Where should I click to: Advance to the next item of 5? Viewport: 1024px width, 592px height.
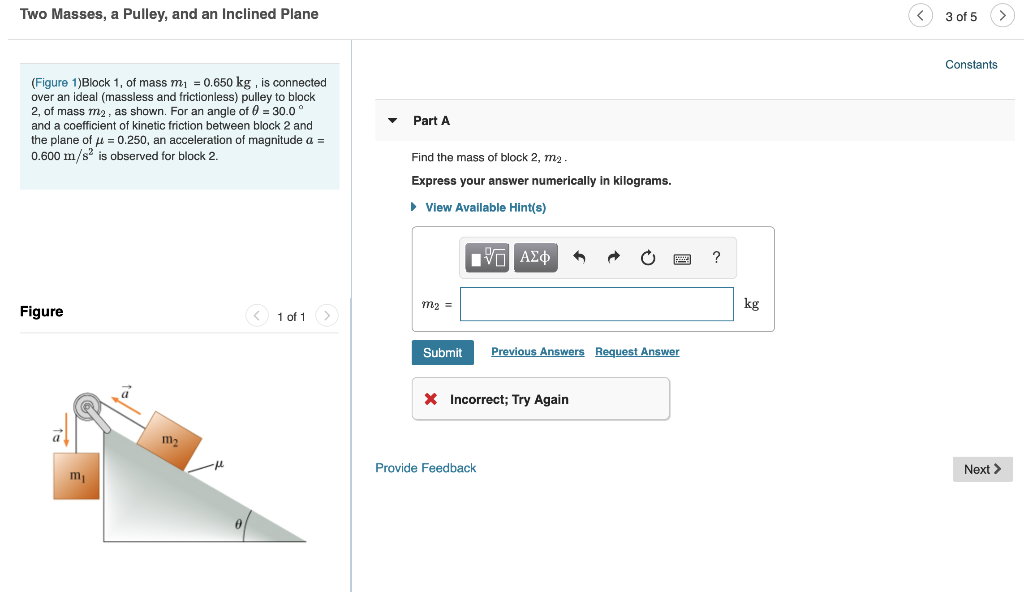pos(1002,15)
